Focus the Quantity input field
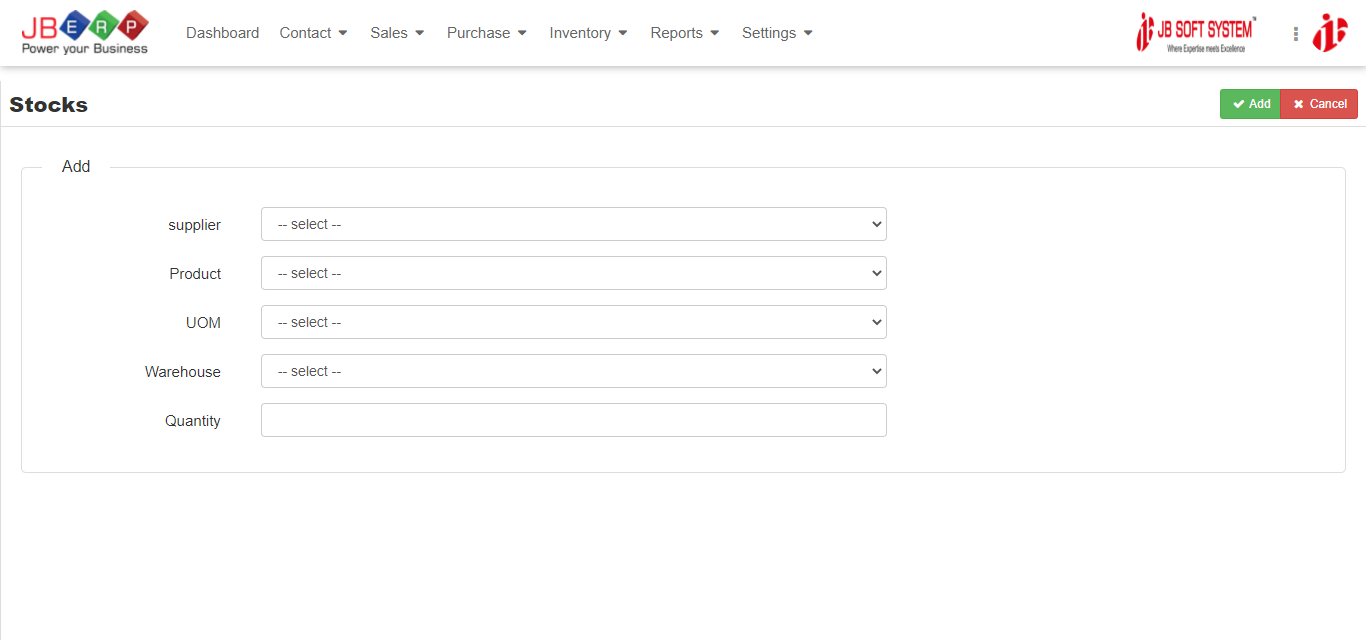 [x=574, y=420]
